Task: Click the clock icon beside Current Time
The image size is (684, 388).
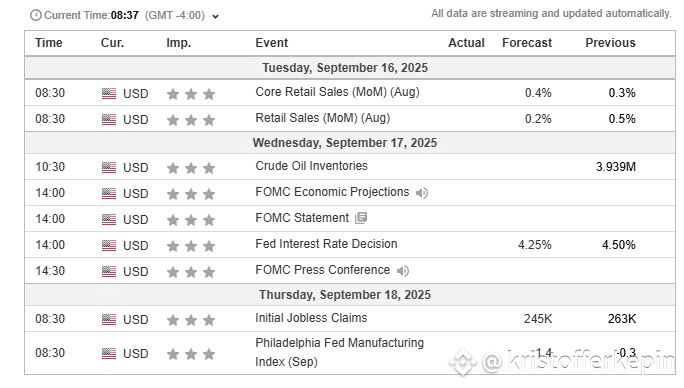Action: point(36,15)
